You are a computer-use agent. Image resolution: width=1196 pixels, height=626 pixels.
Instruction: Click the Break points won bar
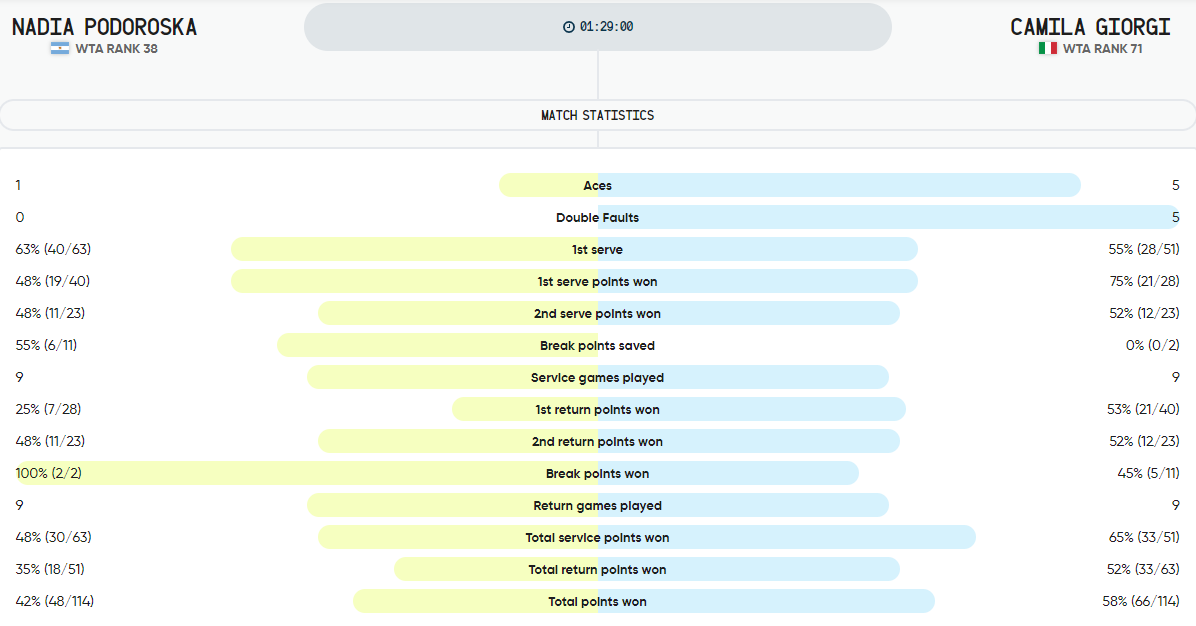click(x=437, y=474)
